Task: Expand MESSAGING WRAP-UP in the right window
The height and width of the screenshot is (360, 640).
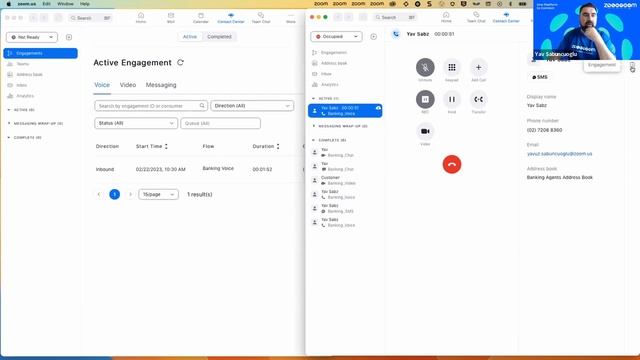Action: (313, 126)
